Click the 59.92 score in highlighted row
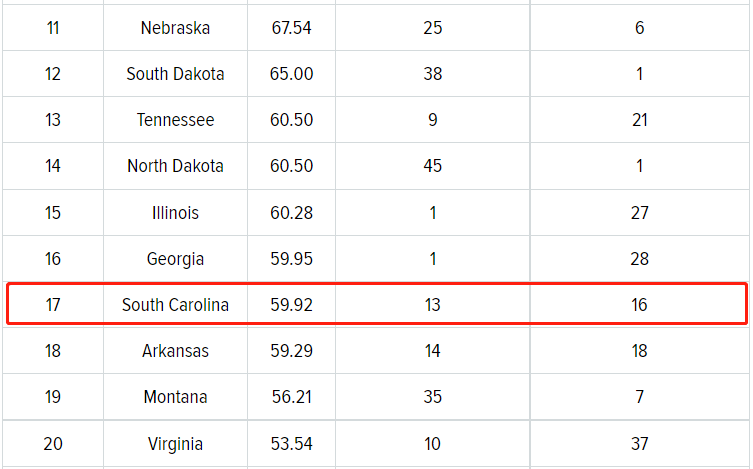The image size is (753, 469). (x=291, y=305)
